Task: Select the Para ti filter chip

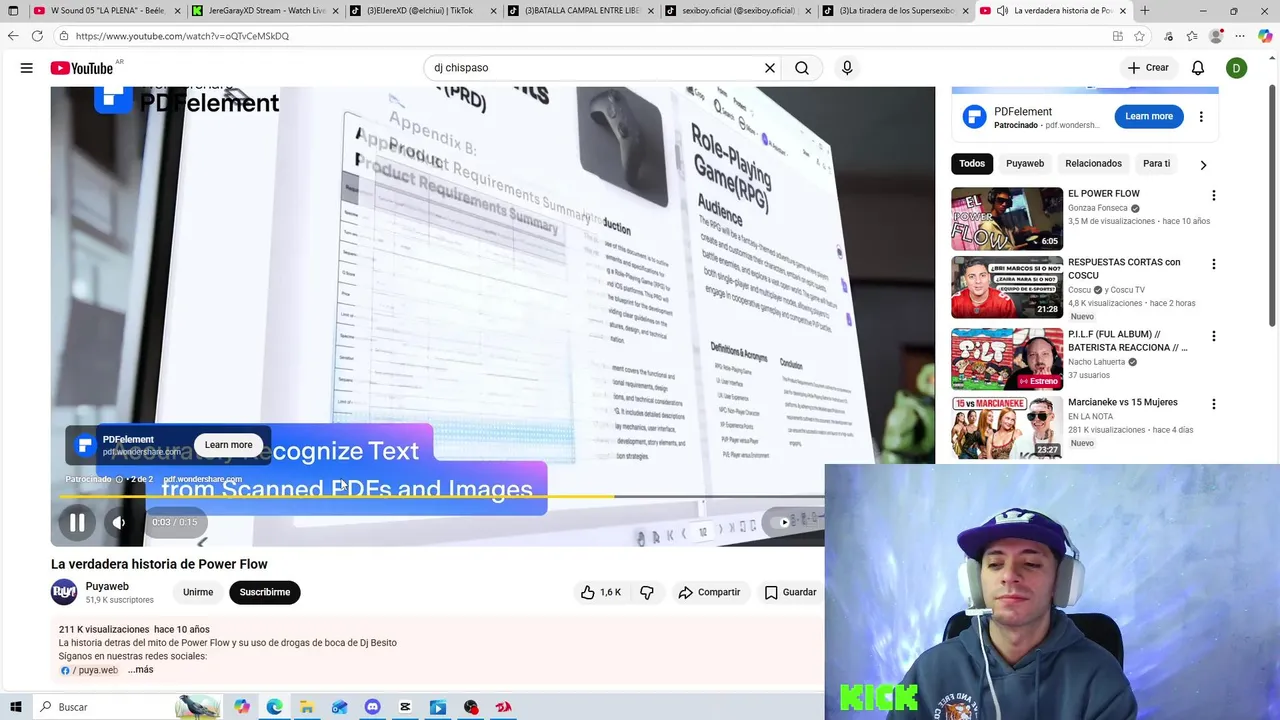Action: pyautogui.click(x=1156, y=163)
